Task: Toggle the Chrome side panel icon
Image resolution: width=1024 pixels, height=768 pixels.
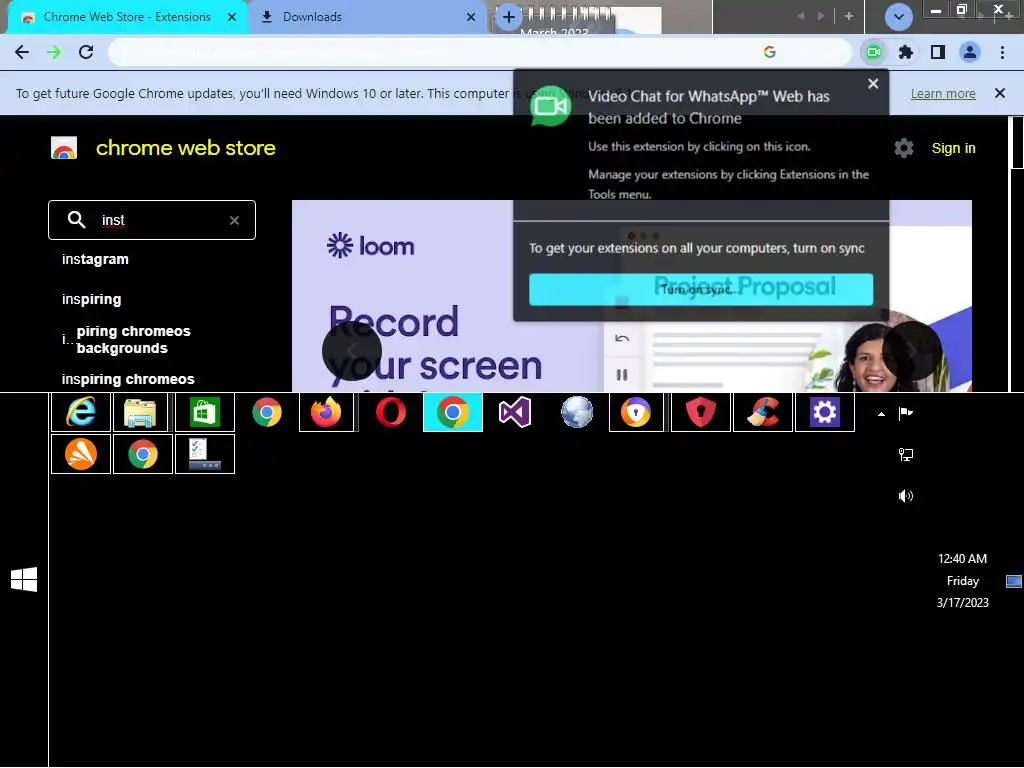Action: [938, 52]
